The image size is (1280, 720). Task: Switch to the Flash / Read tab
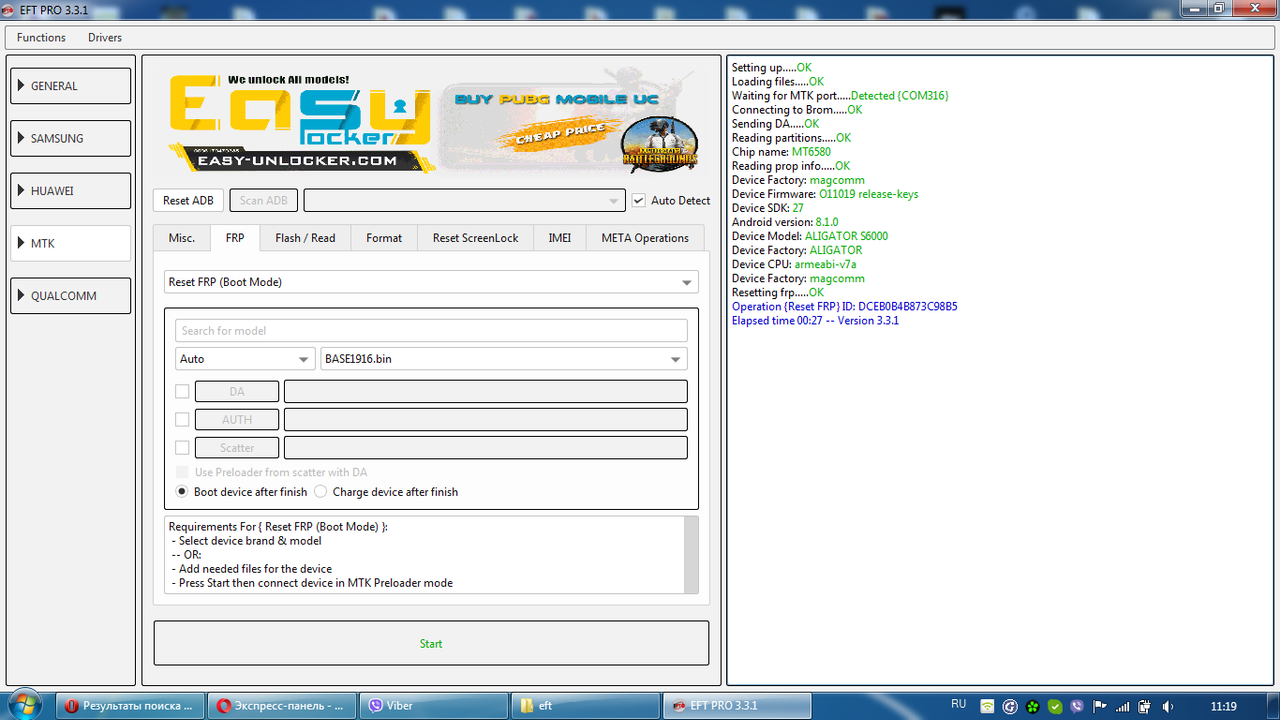pyautogui.click(x=305, y=238)
